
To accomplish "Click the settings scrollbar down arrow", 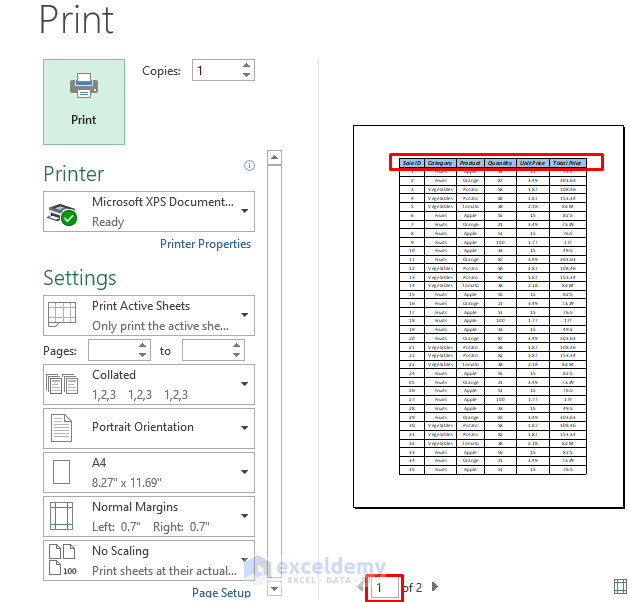I will tap(274, 589).
